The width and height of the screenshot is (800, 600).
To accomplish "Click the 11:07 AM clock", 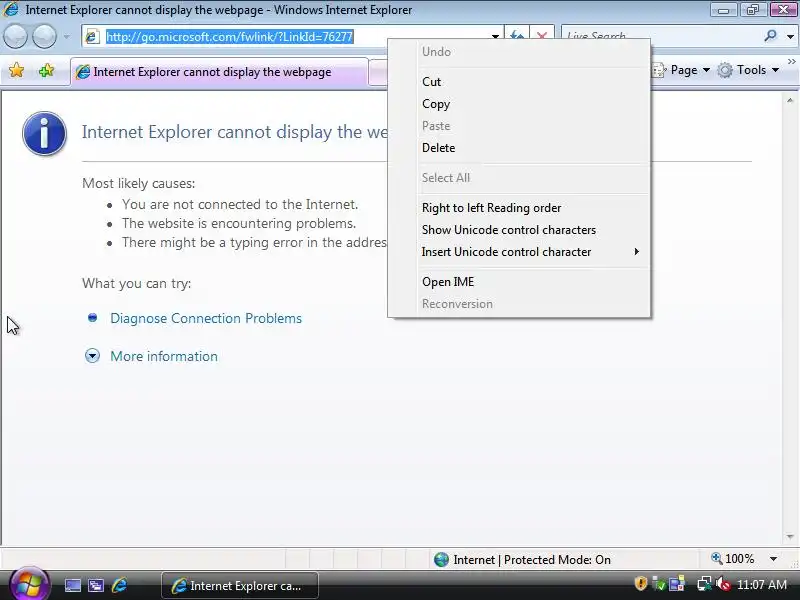I will pyautogui.click(x=762, y=585).
